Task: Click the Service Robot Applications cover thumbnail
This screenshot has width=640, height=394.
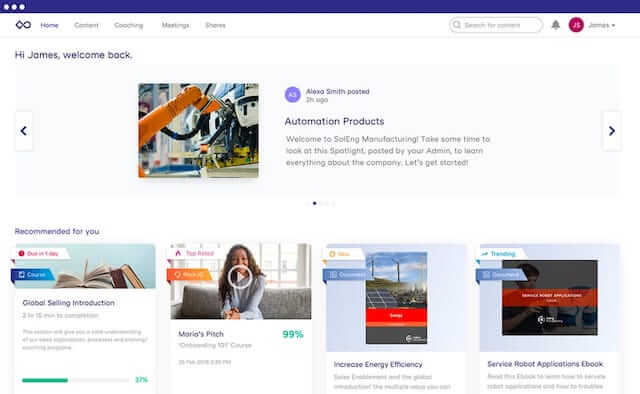Action: (x=550, y=298)
